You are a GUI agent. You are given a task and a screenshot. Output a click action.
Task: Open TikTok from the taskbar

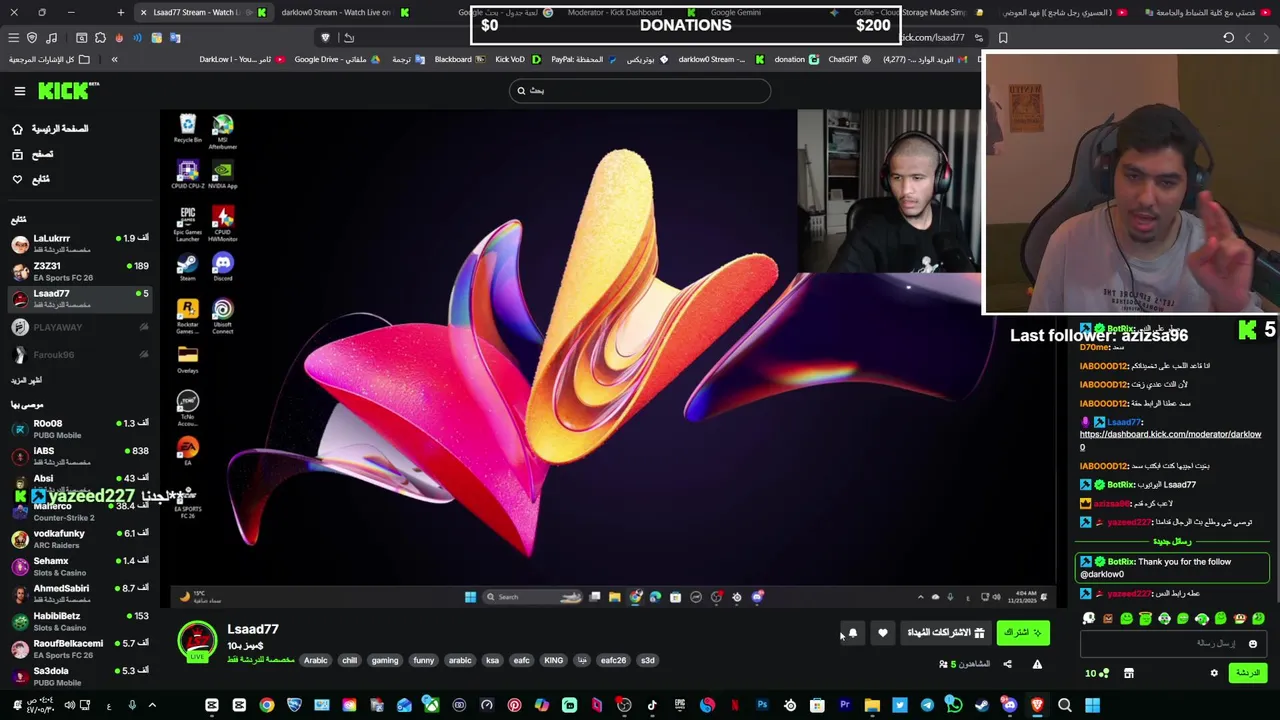click(652, 705)
